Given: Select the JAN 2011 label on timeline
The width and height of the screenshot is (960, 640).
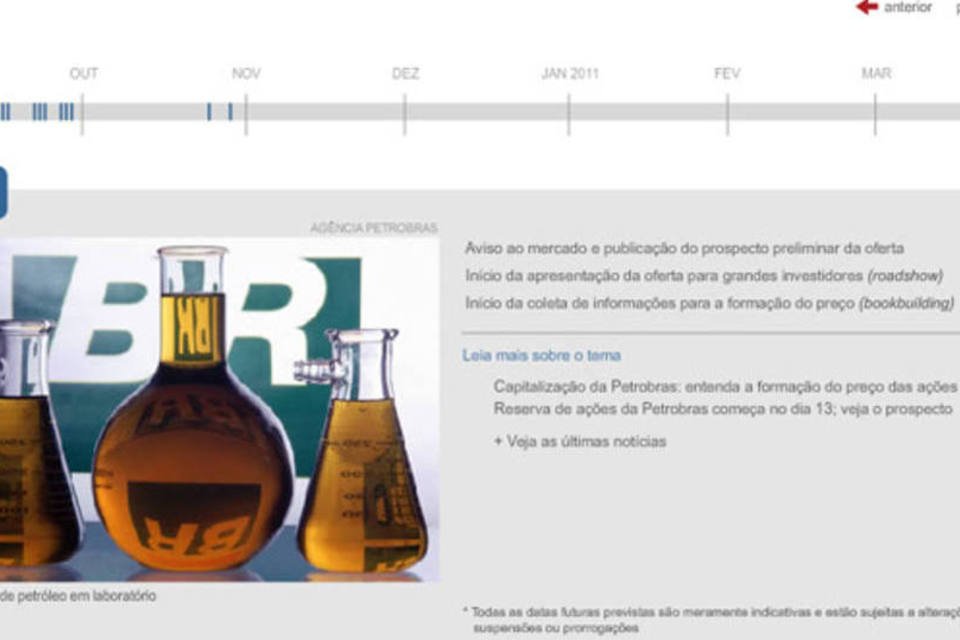Looking at the screenshot, I should click(570, 73).
